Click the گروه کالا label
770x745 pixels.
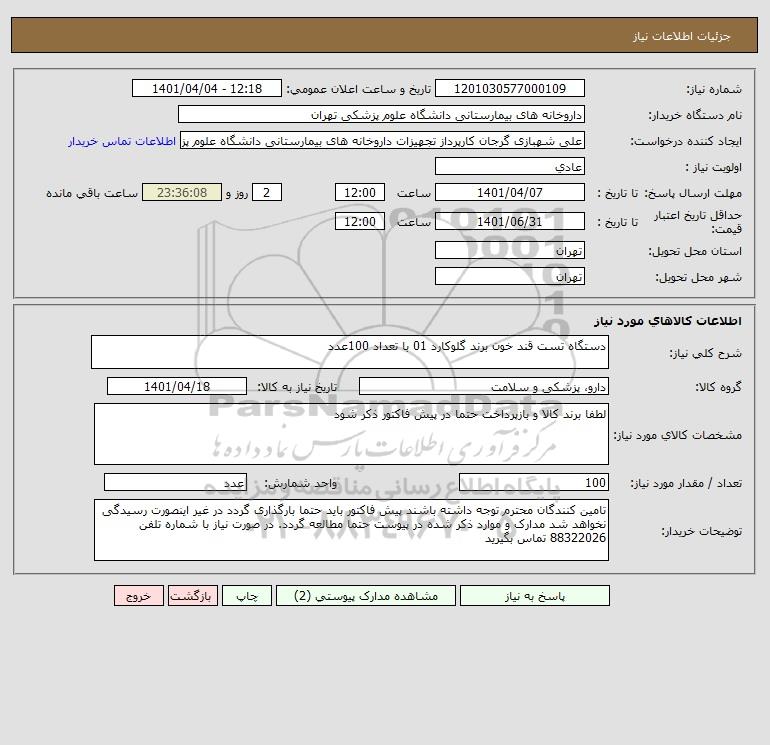pyautogui.click(x=718, y=387)
